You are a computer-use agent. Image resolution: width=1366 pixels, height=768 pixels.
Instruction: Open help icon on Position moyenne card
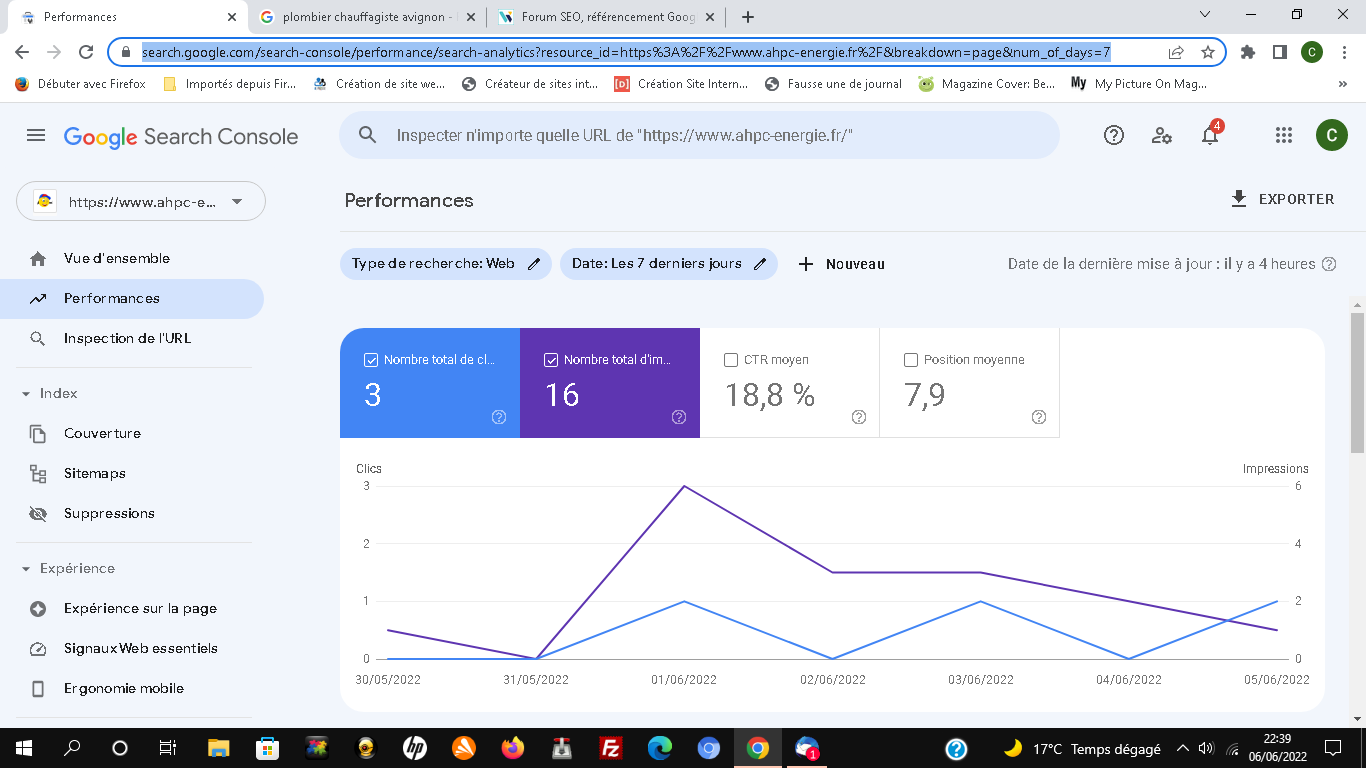click(x=1039, y=417)
